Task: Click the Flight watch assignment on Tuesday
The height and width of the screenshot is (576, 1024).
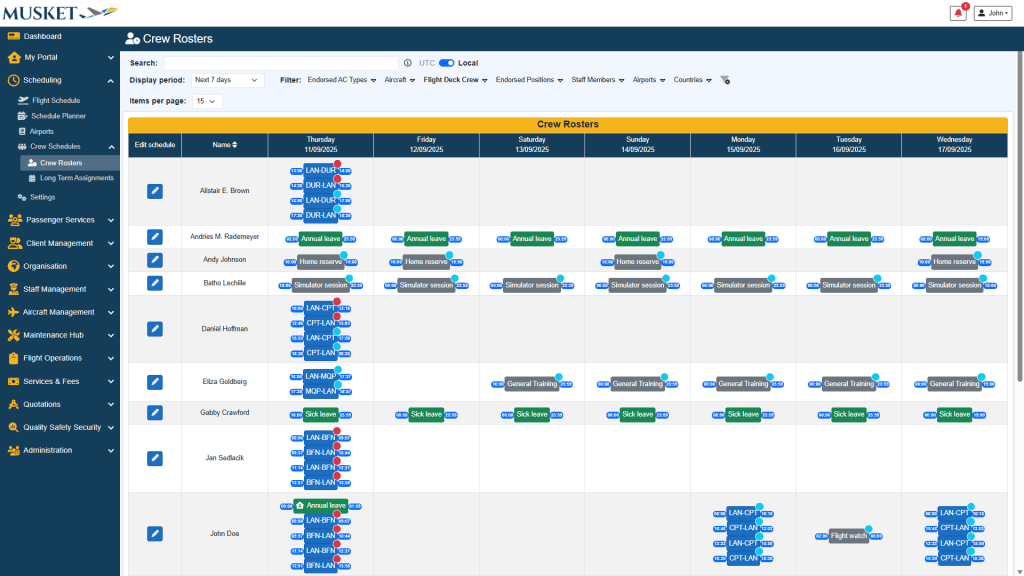Action: pyautogui.click(x=848, y=536)
